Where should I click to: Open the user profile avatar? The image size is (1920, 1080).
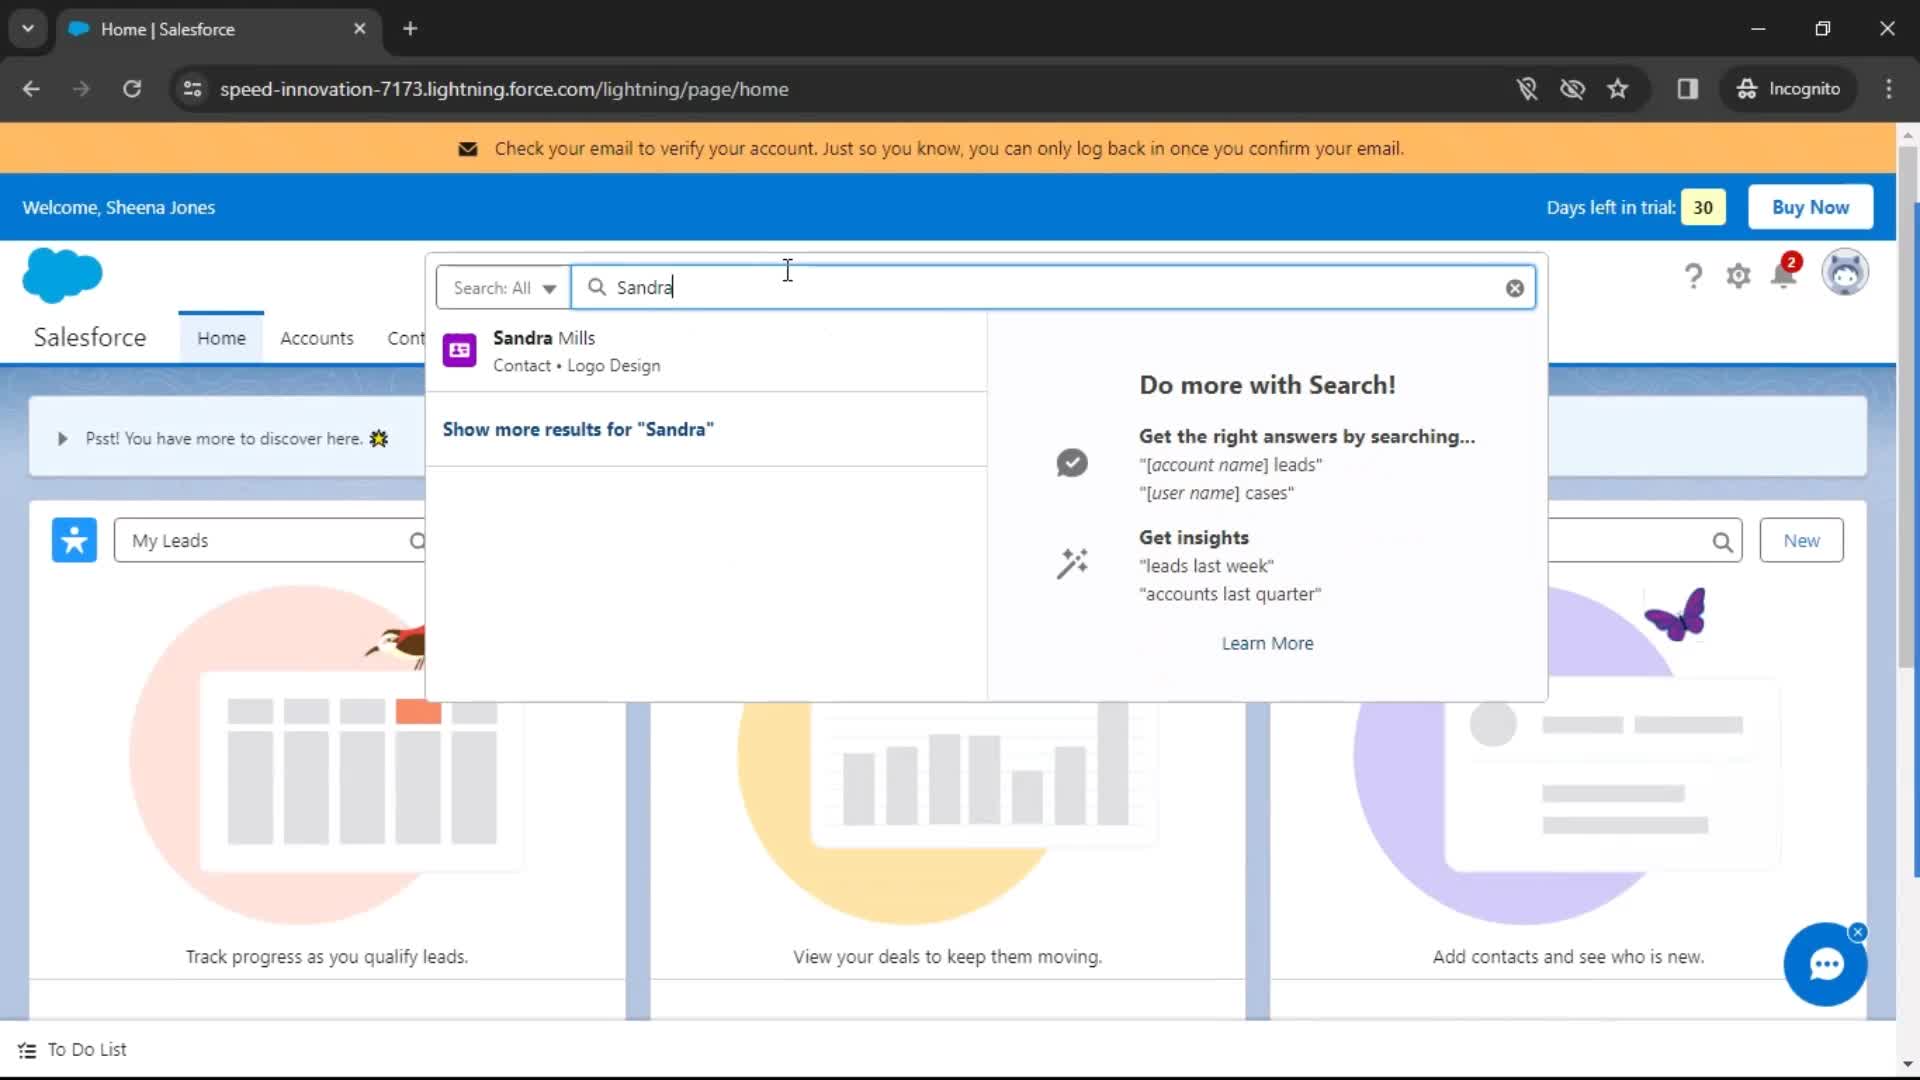(1845, 272)
